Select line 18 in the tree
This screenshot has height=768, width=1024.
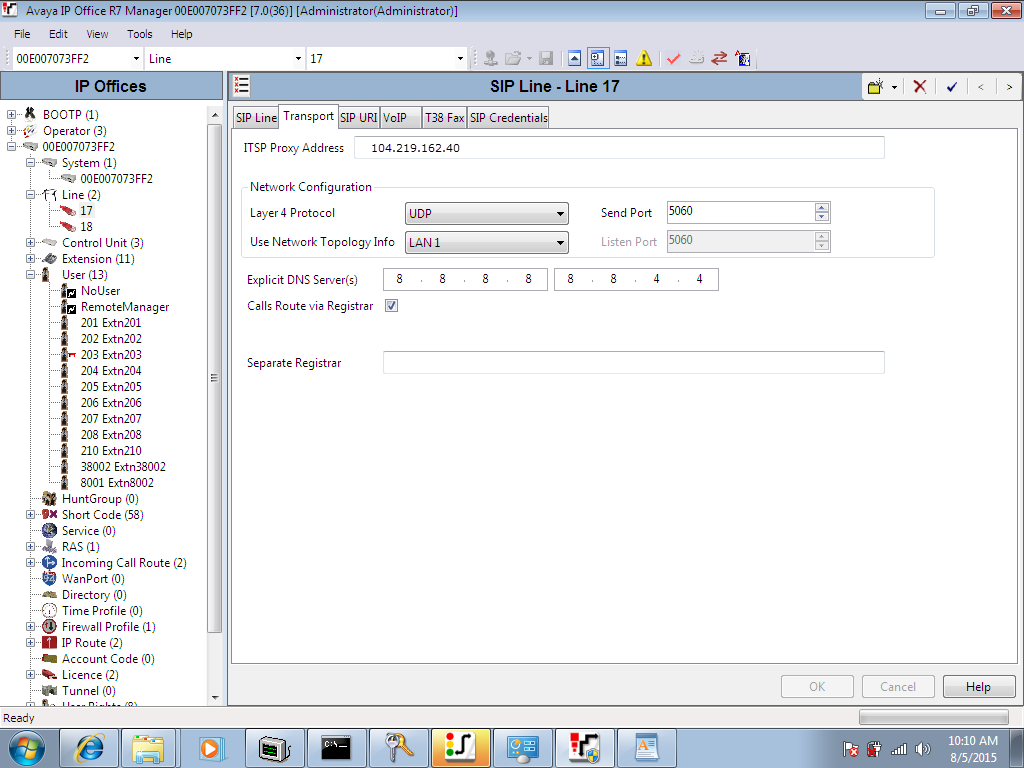click(x=86, y=227)
